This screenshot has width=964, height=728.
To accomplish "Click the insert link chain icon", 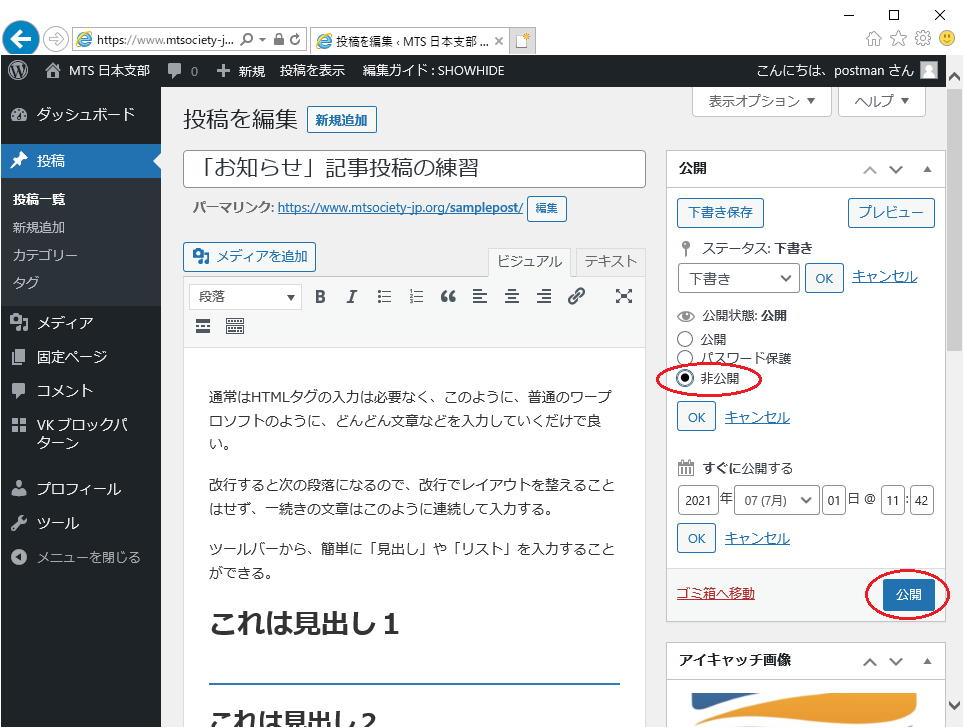I will 576,296.
